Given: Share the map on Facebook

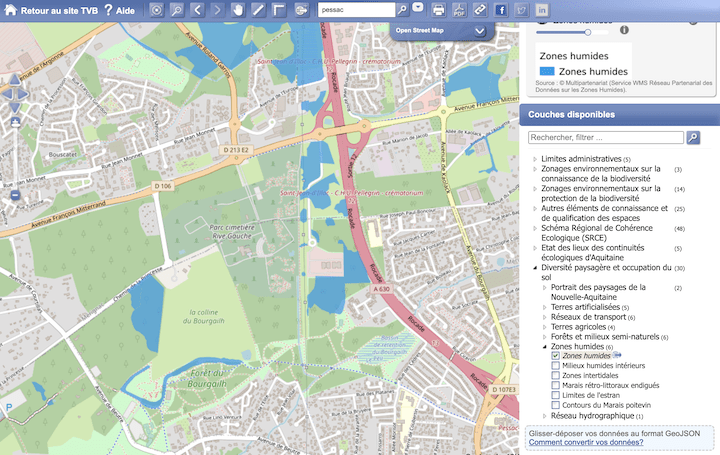Looking at the screenshot, I should (x=501, y=10).
